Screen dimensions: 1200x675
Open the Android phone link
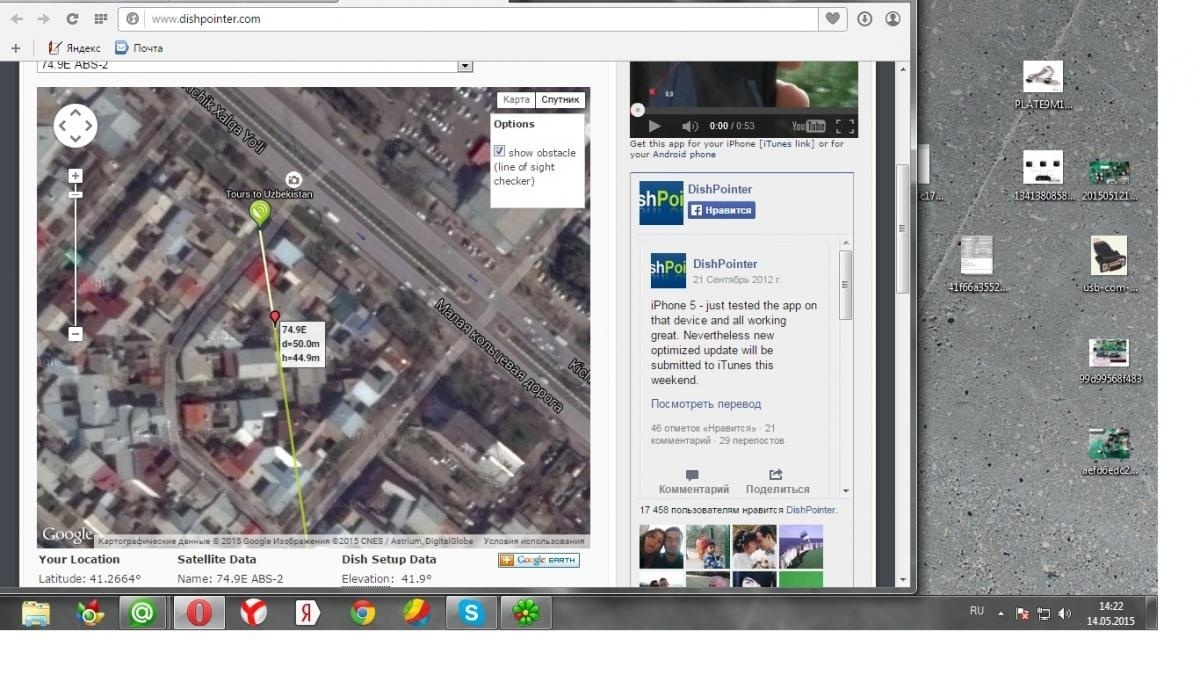684,155
